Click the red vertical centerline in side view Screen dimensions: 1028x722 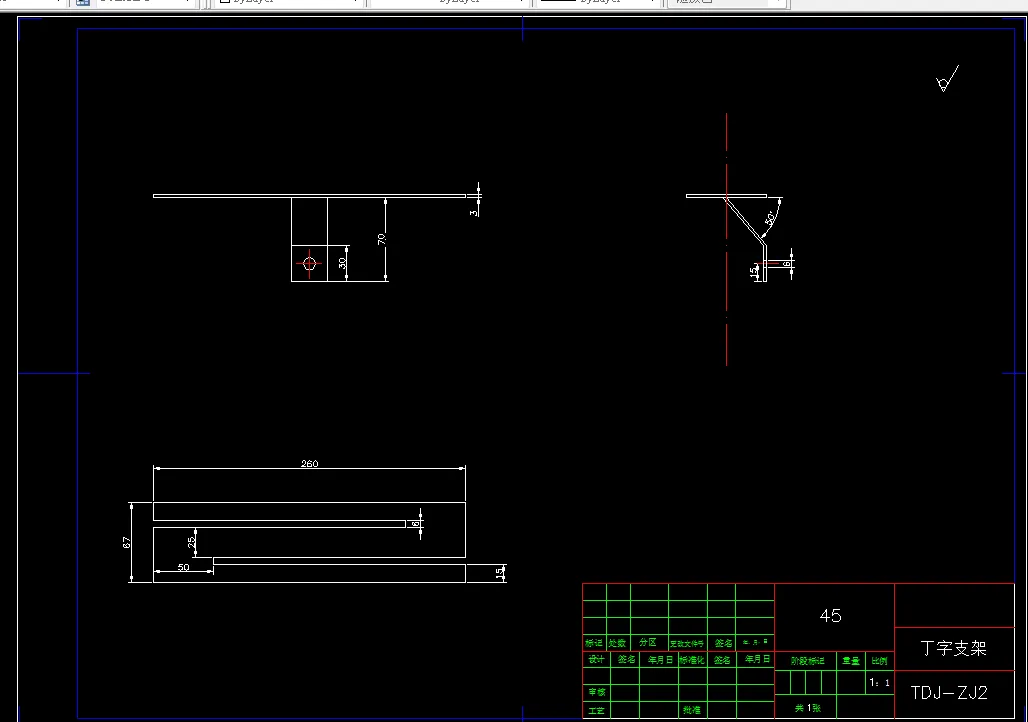click(726, 239)
